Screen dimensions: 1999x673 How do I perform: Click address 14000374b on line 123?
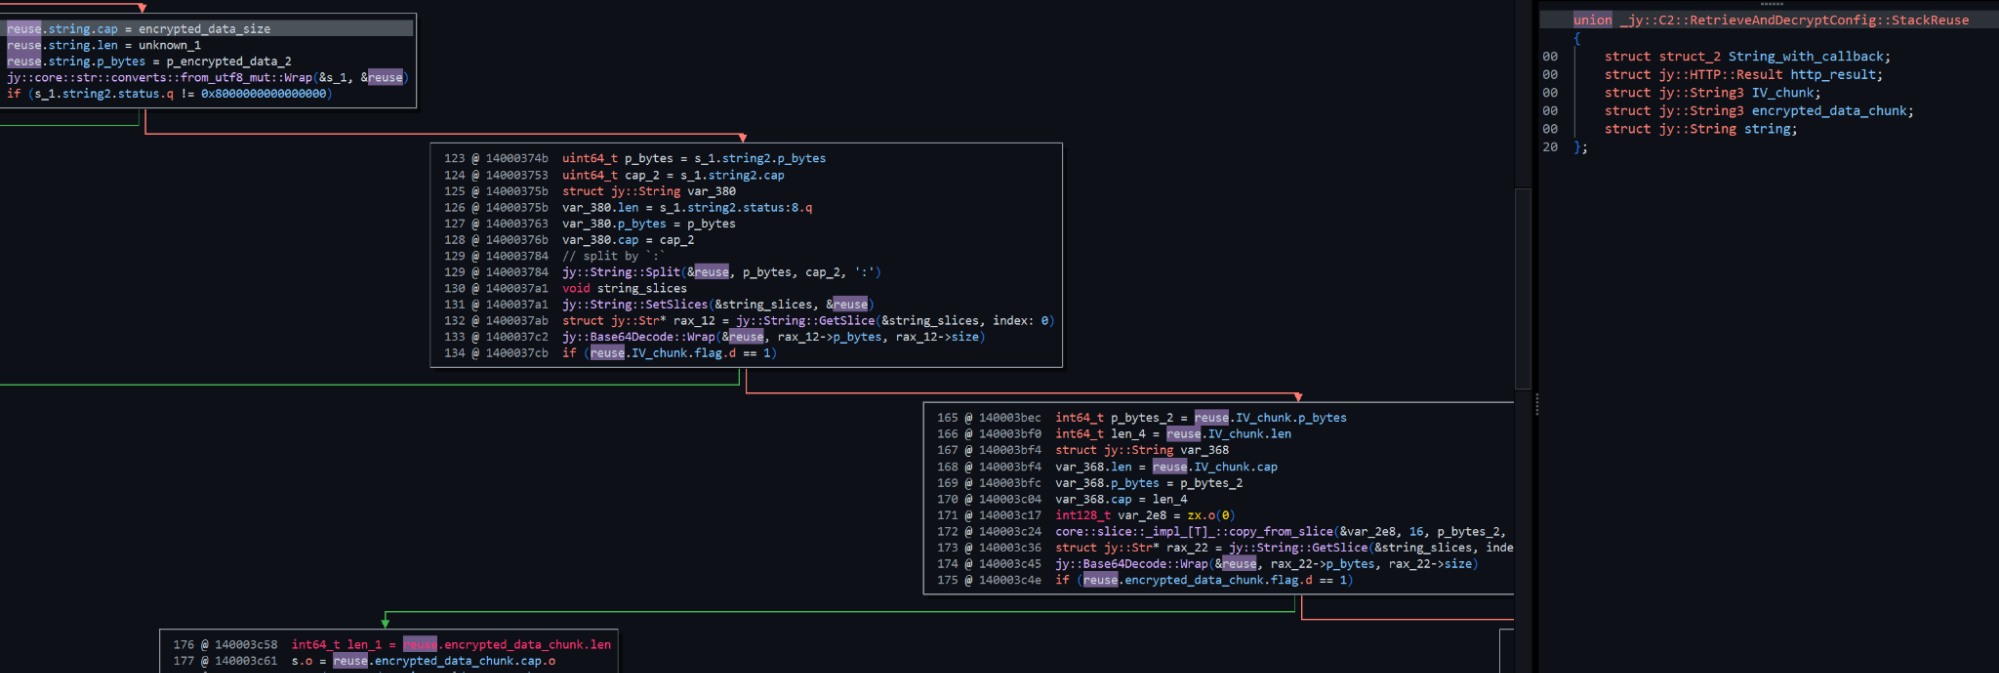(x=517, y=159)
